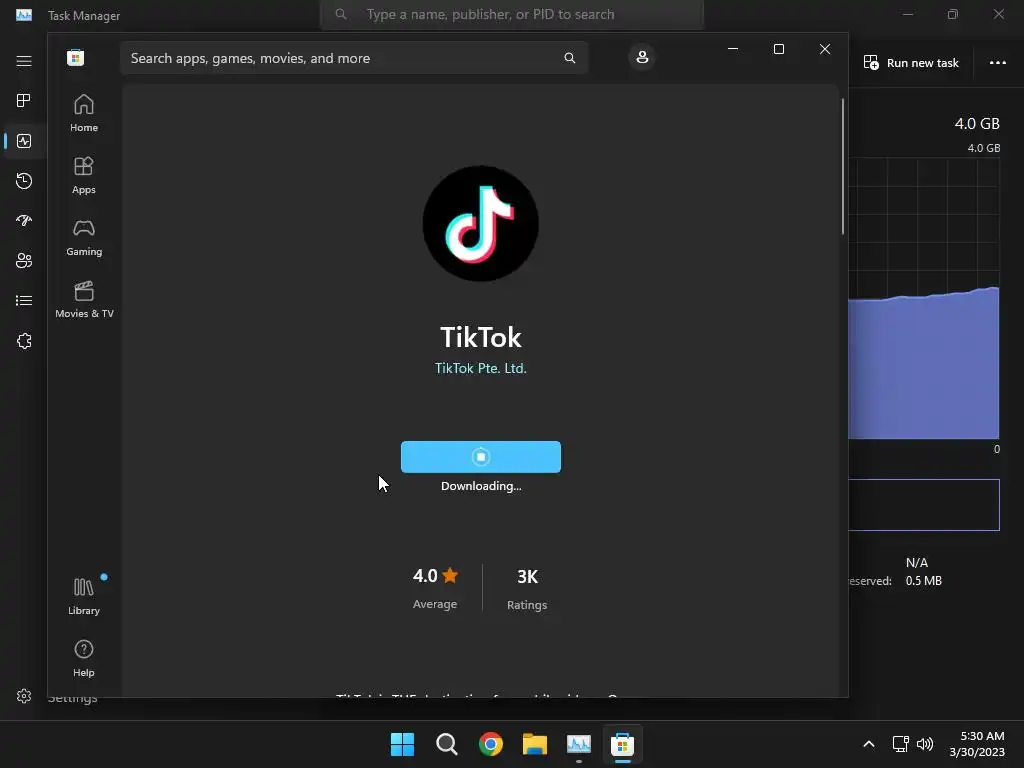Image resolution: width=1024 pixels, height=768 pixels.
Task: Open Startup apps in Task Manager
Action: click(24, 221)
